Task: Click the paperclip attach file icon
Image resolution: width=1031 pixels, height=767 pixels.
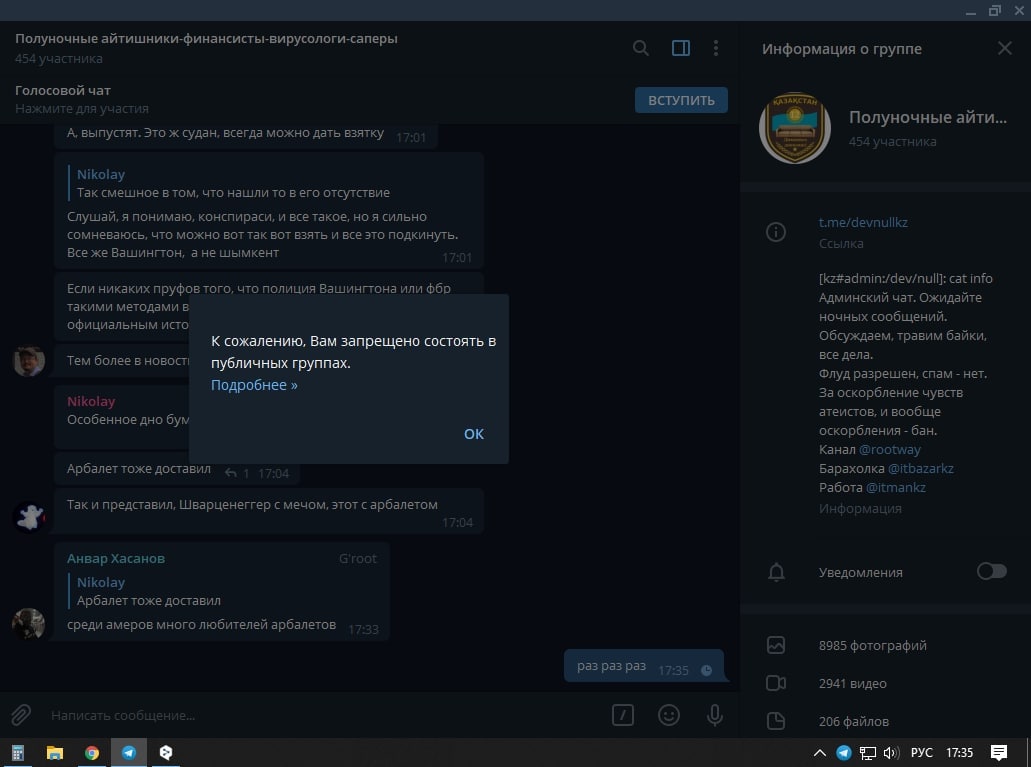Action: click(21, 715)
